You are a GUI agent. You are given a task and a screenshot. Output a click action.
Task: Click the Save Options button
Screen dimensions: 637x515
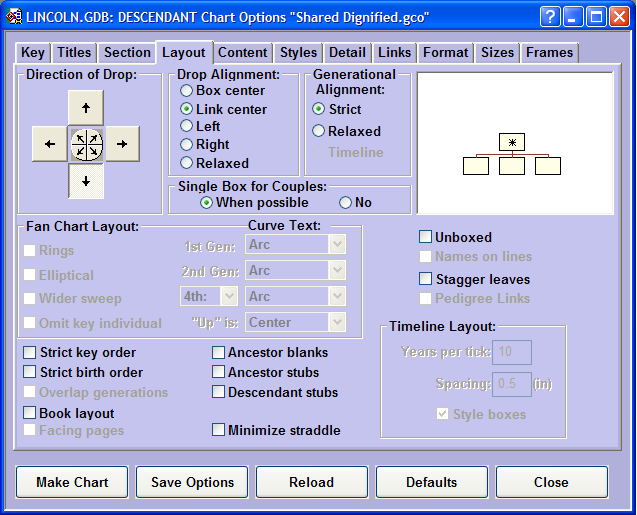coord(192,482)
